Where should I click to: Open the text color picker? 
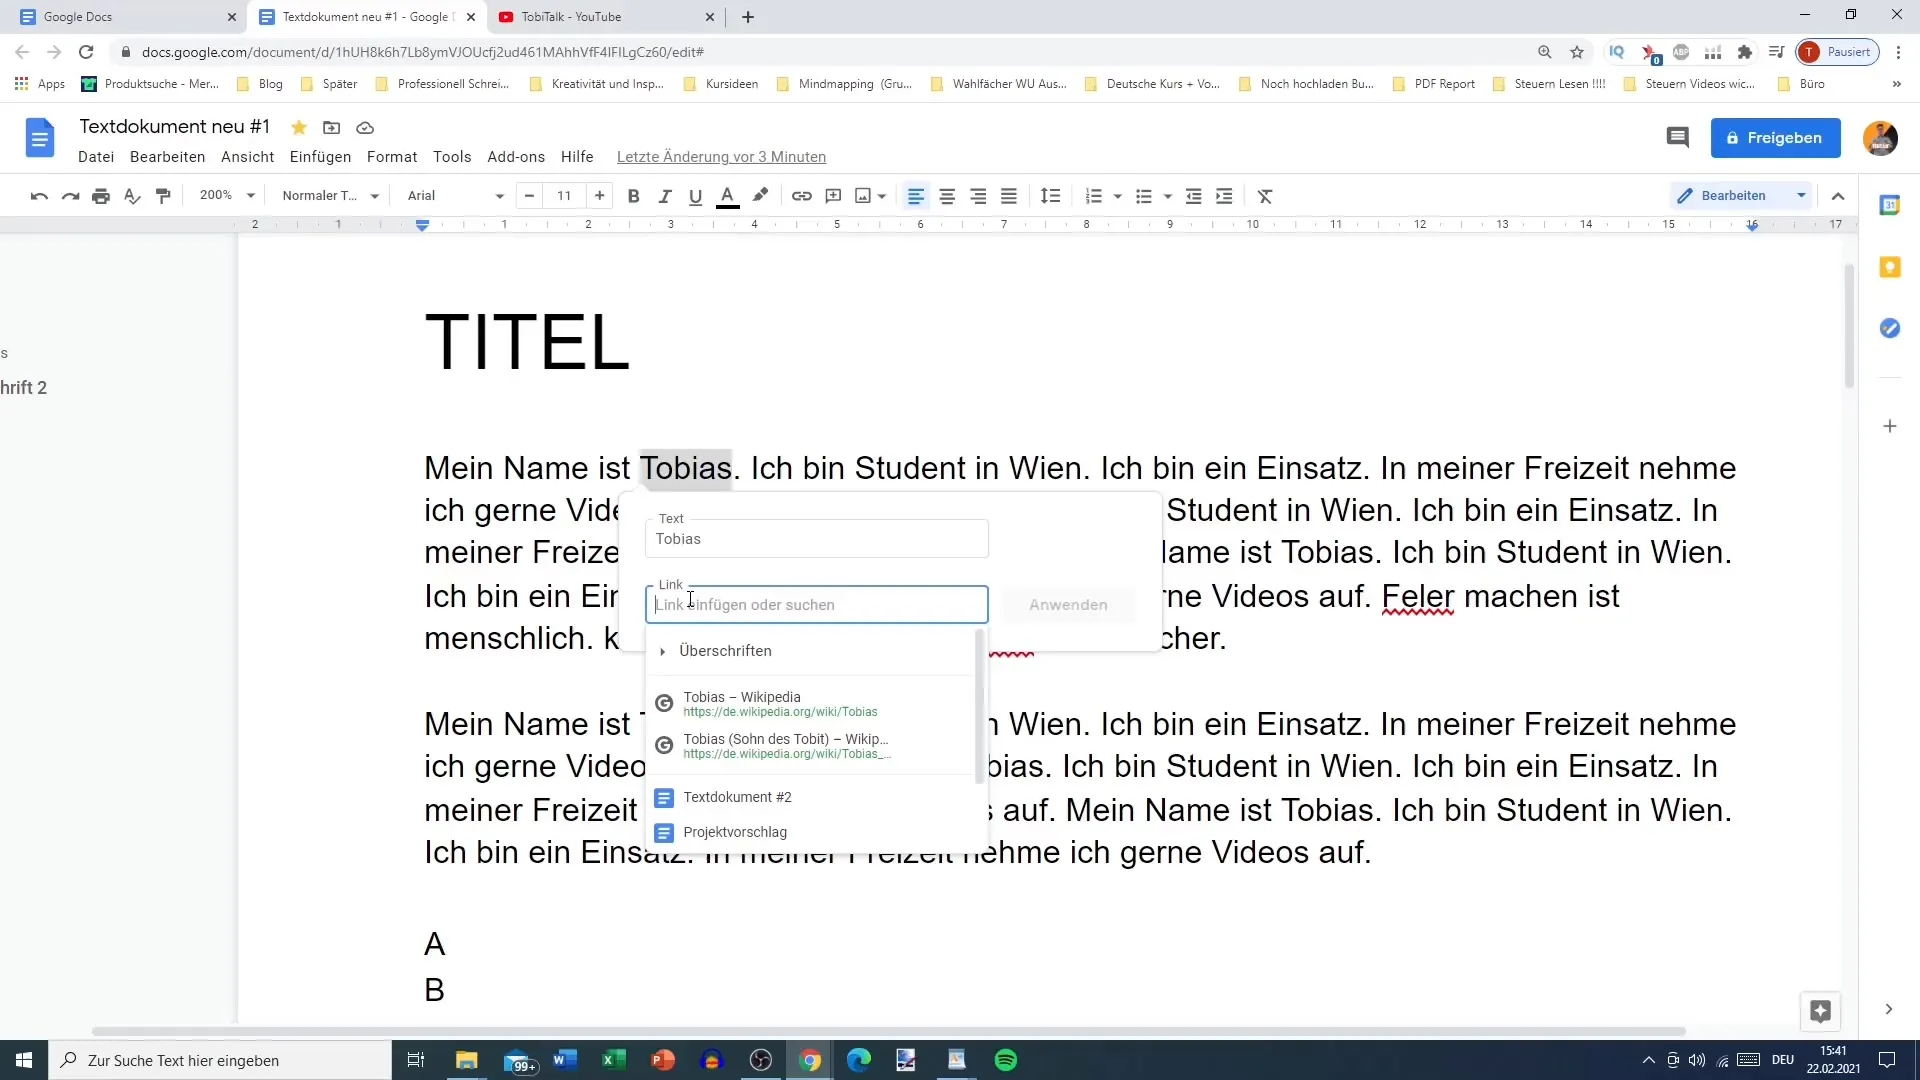click(728, 196)
